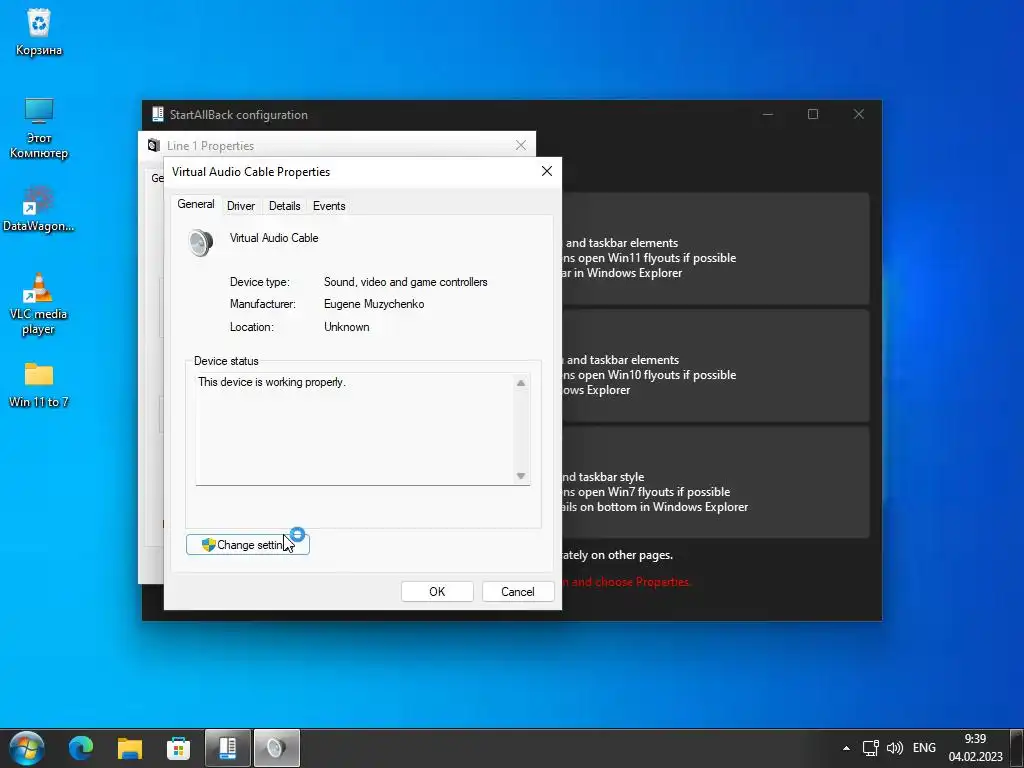Screen dimensions: 1024x768
Task: Switch to the Details tab
Action: [x=284, y=206]
